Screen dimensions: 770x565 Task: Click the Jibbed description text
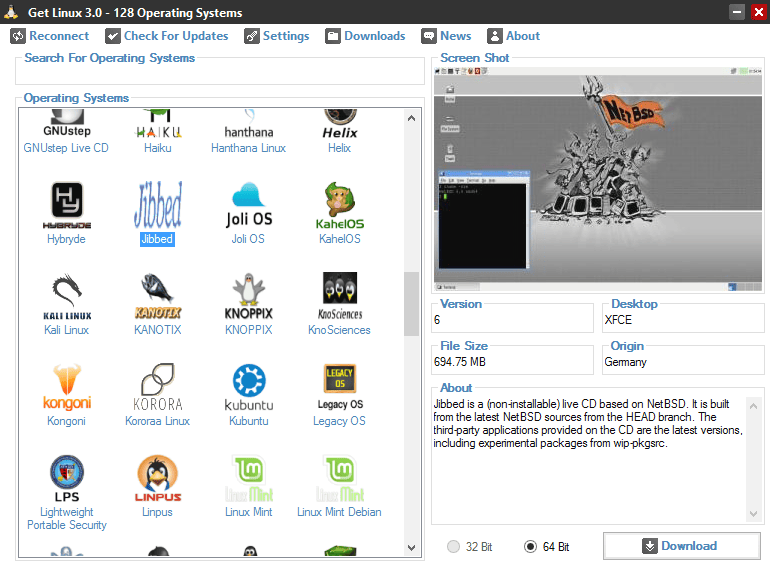(x=588, y=423)
